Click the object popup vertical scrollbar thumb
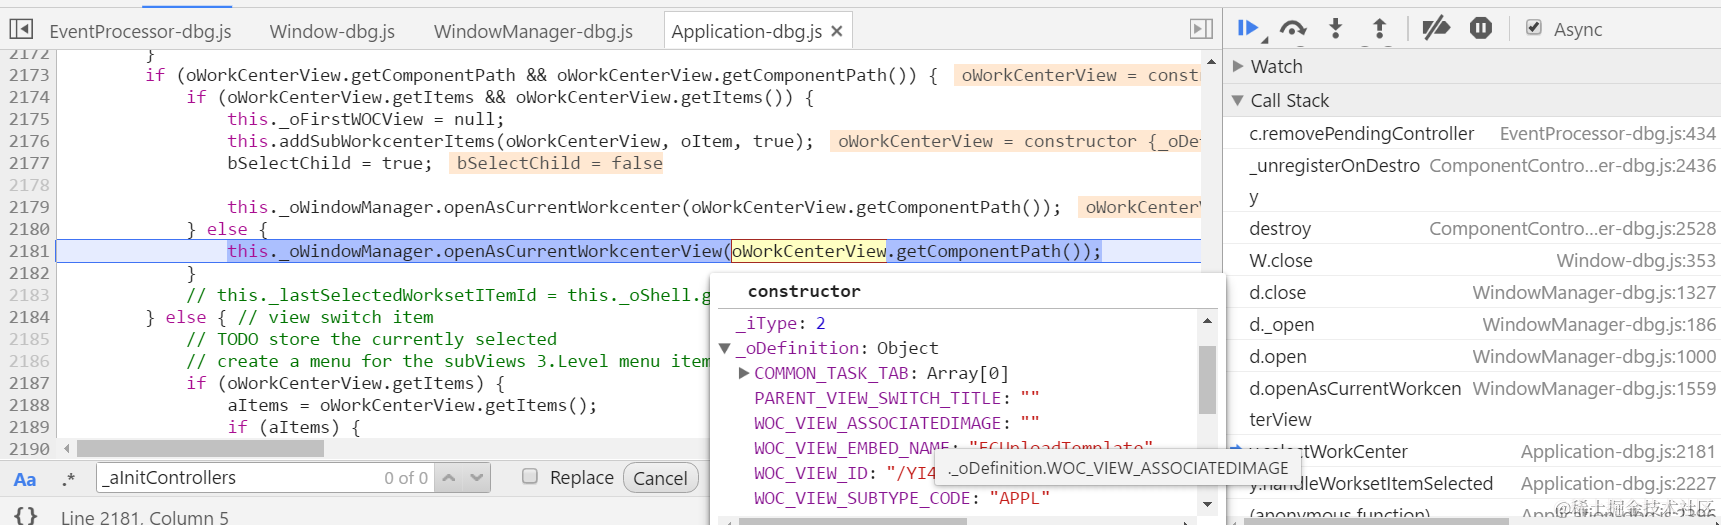Image resolution: width=1721 pixels, height=525 pixels. click(x=1207, y=380)
